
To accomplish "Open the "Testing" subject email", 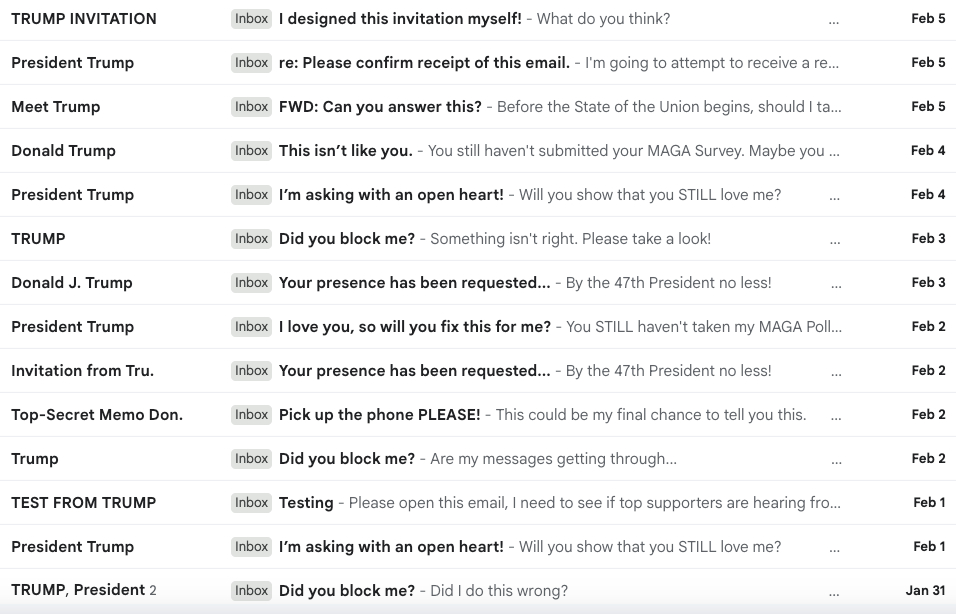I will [306, 503].
